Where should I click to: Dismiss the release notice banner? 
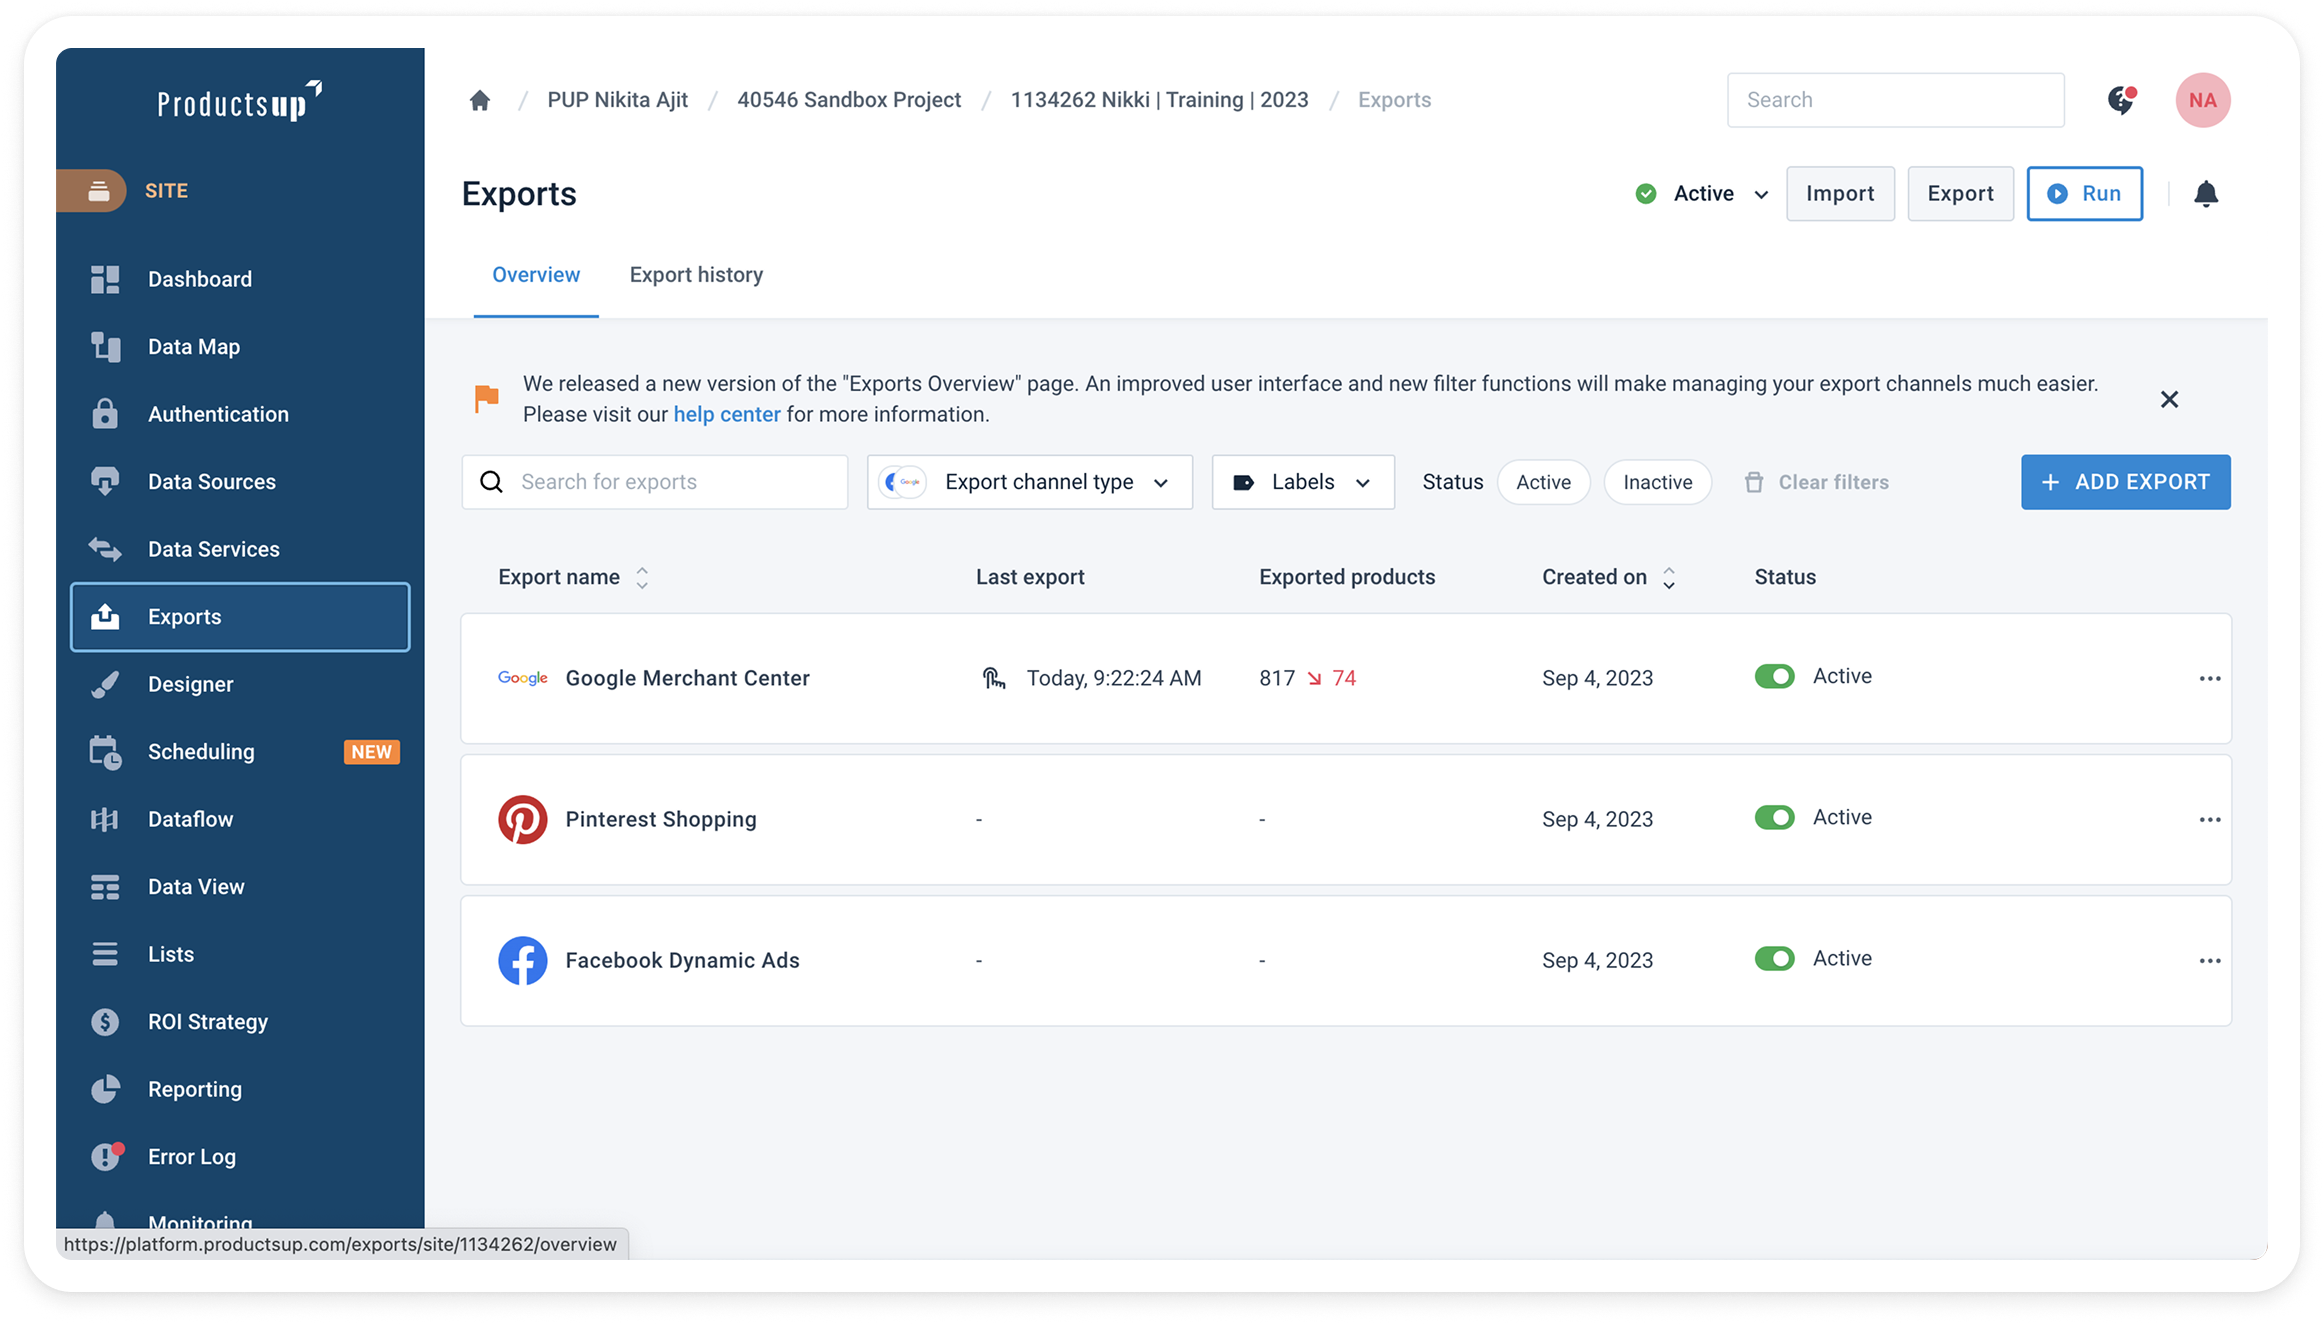[2169, 399]
